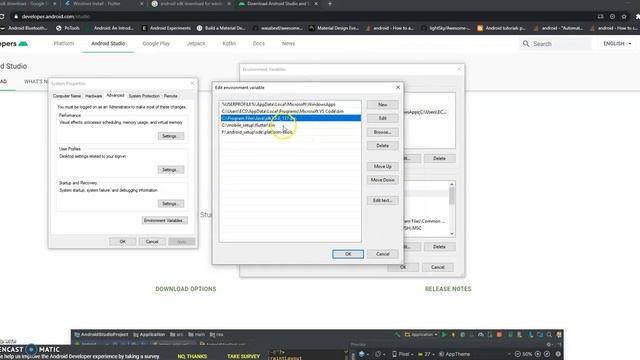The height and width of the screenshot is (360, 640).
Task: Open the ENGLISH language dropdown
Action: [x=617, y=44]
